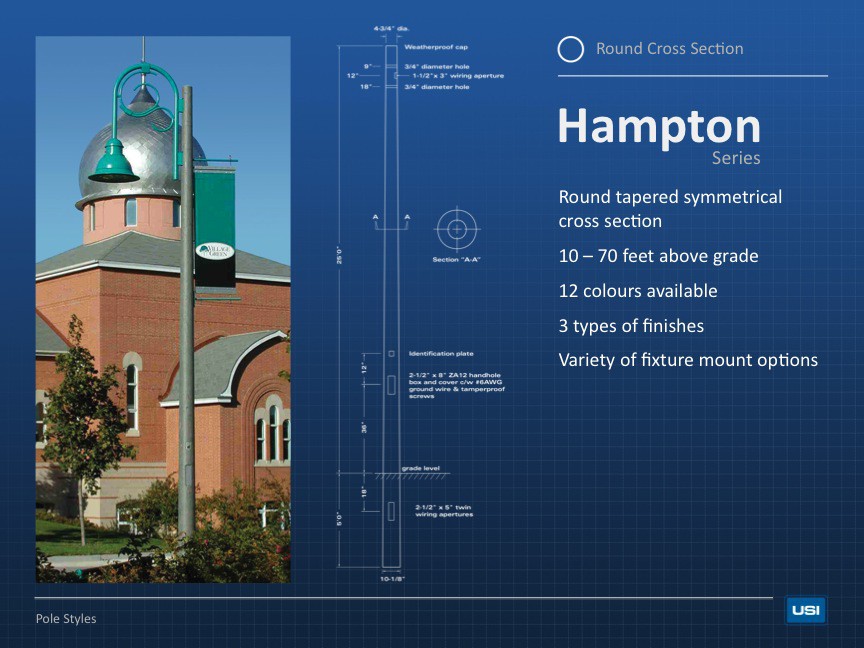Click '1-1/2" x 3" wiring aperture' label
Screen dimensions: 864x648
click(458, 76)
